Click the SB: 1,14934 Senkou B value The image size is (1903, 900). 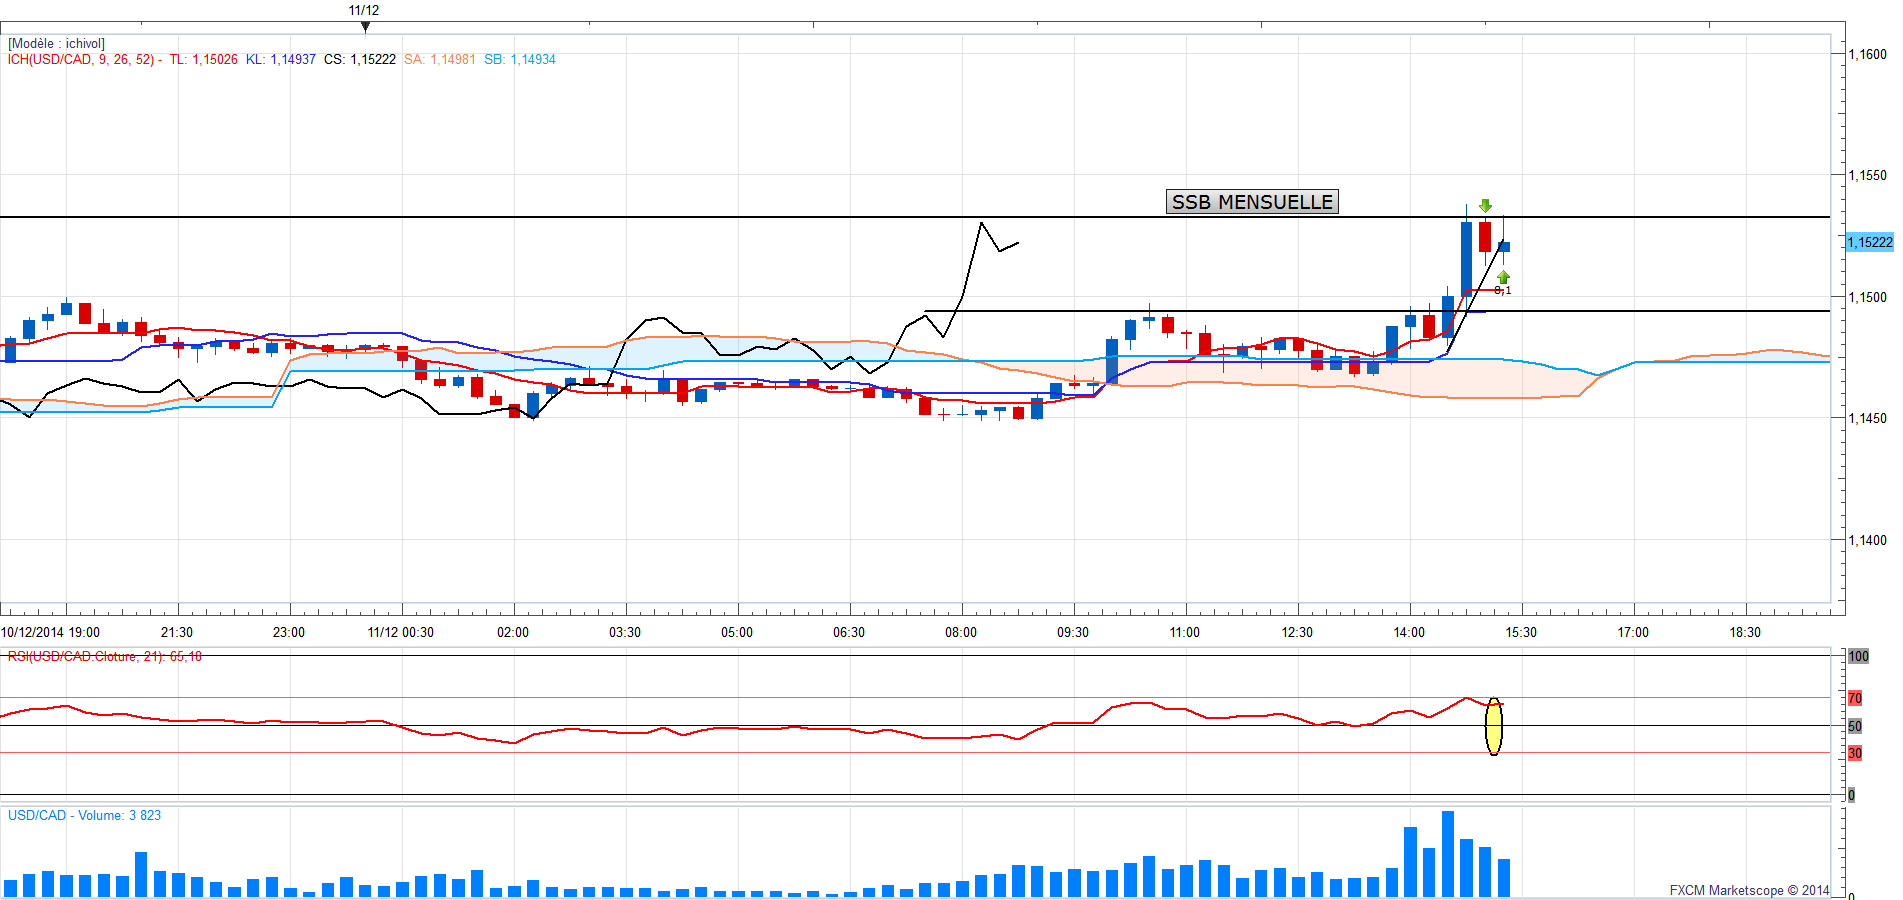(520, 59)
